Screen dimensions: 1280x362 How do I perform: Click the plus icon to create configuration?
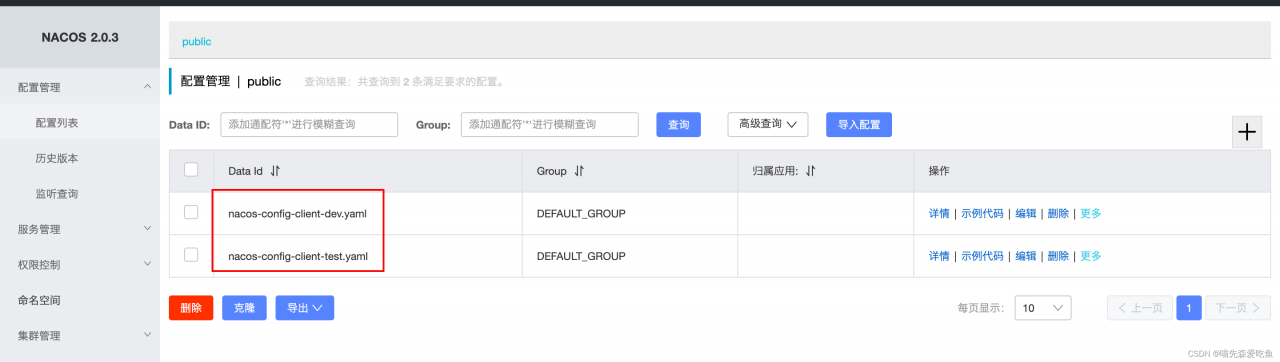coord(1246,132)
